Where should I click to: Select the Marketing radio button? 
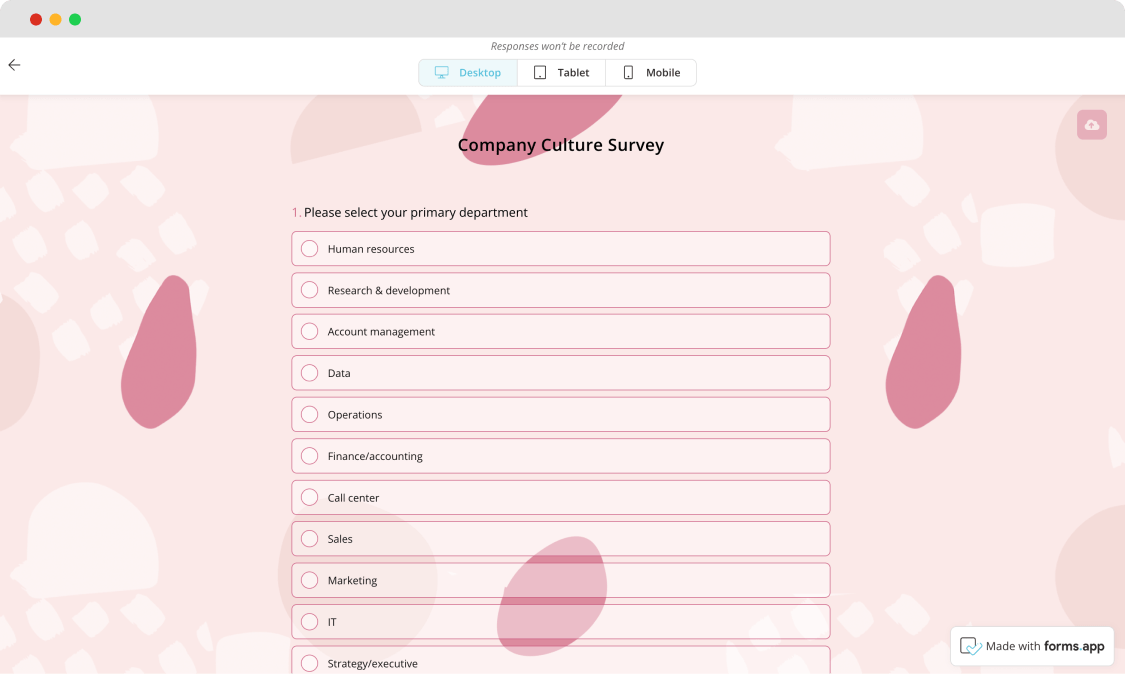(x=310, y=580)
